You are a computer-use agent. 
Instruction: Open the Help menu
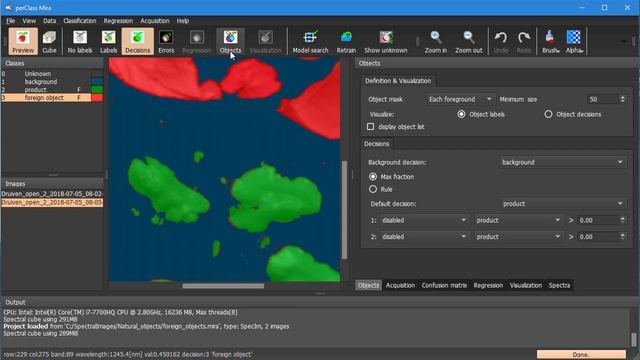pyautogui.click(x=182, y=21)
